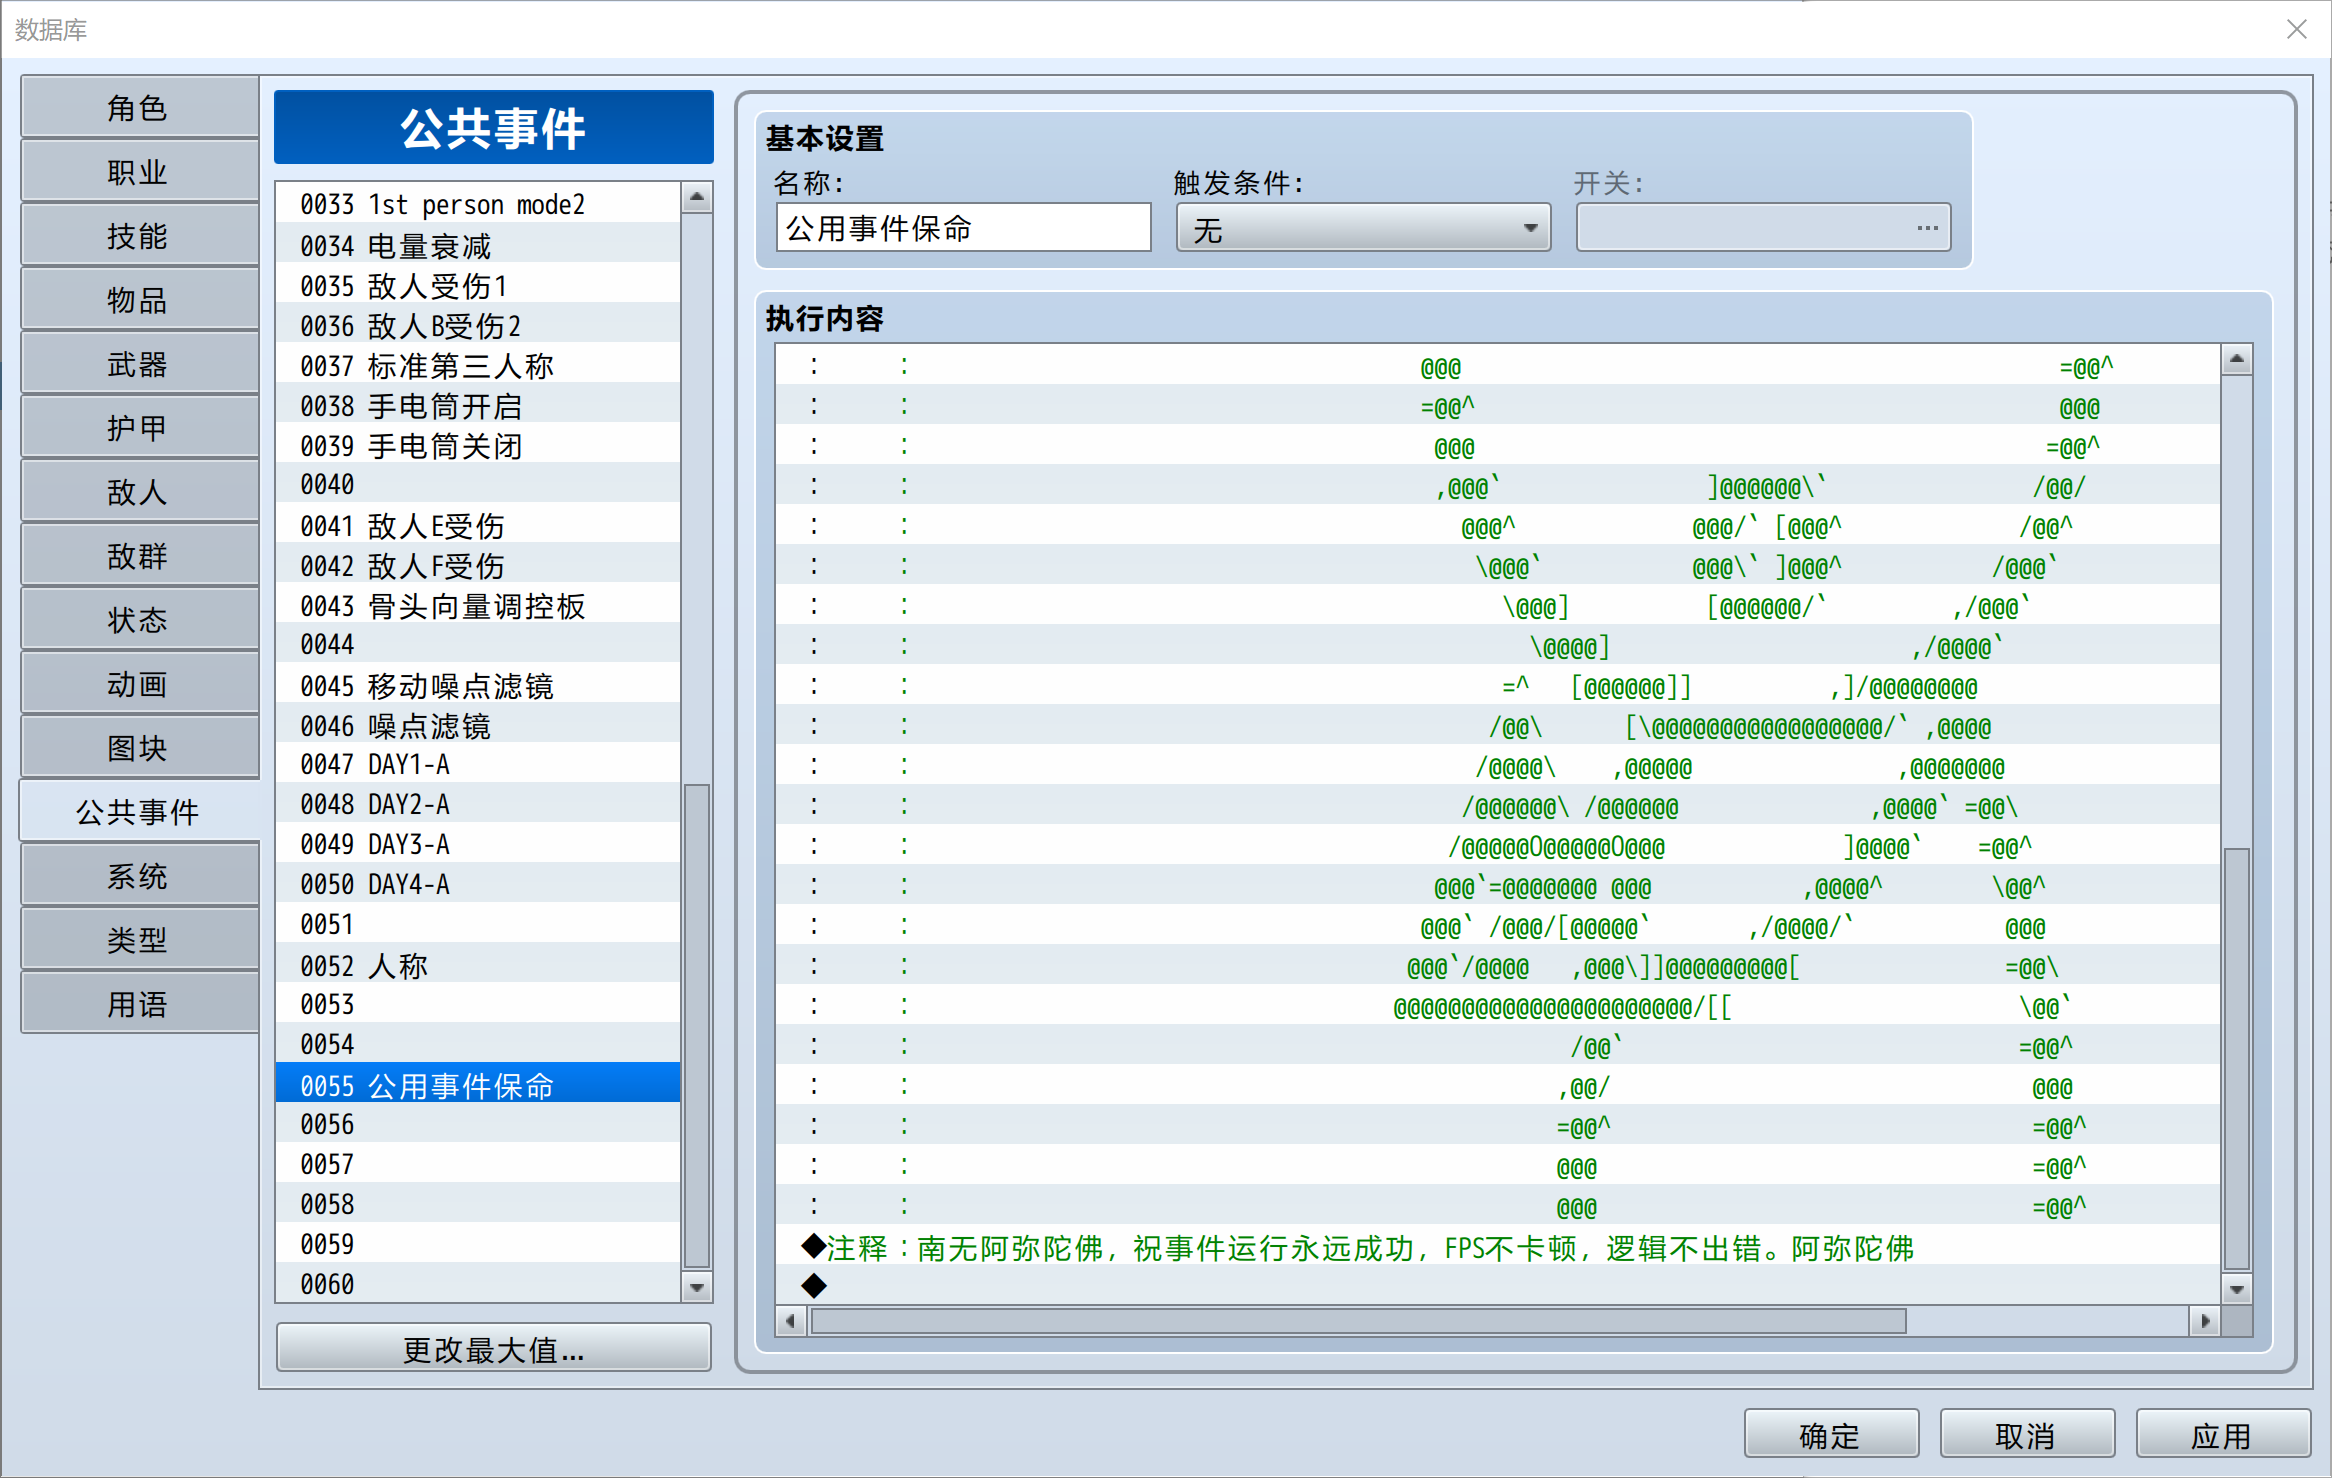Open the 系统 tab
The height and width of the screenshot is (1478, 2332).
139,876
